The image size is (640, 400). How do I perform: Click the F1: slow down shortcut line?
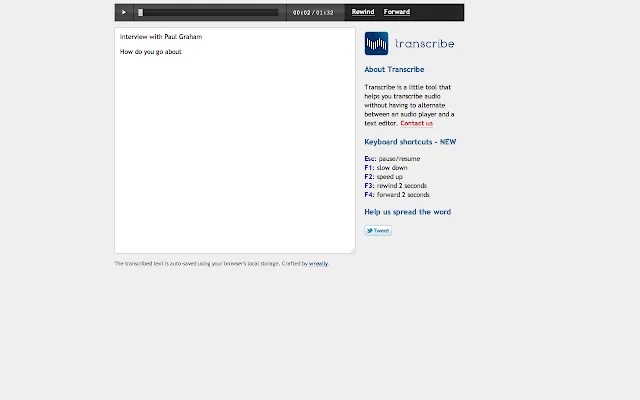386,168
